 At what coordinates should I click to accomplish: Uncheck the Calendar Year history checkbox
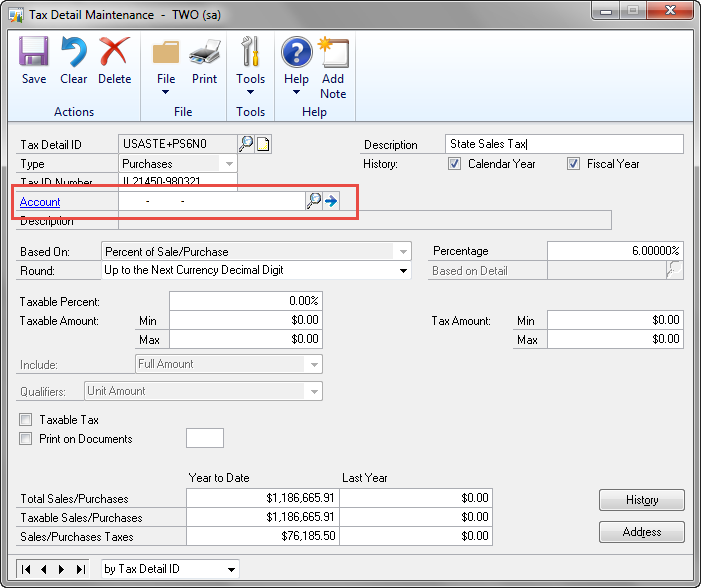tap(454, 164)
